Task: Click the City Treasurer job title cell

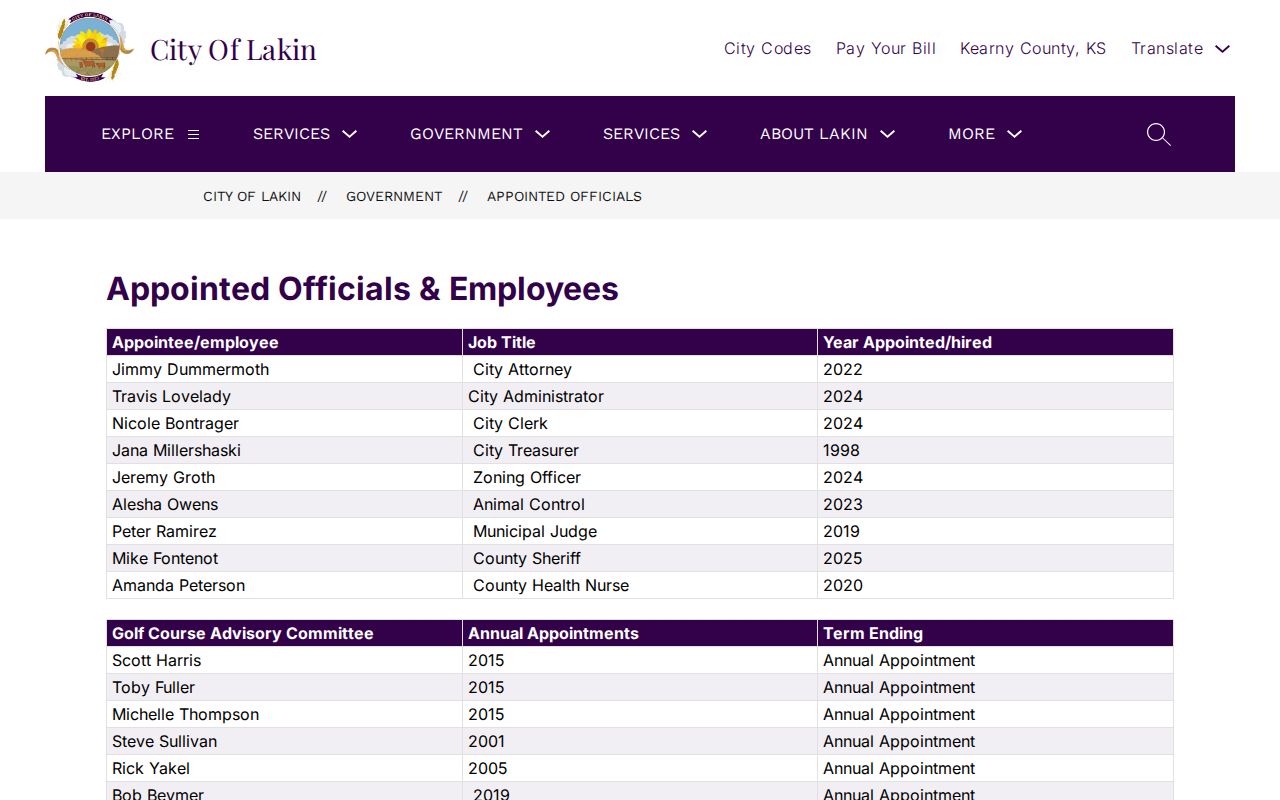Action: tap(640, 450)
